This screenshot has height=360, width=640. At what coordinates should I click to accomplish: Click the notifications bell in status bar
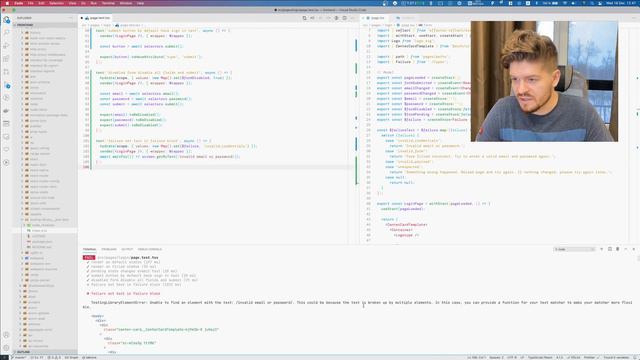pos(635,358)
